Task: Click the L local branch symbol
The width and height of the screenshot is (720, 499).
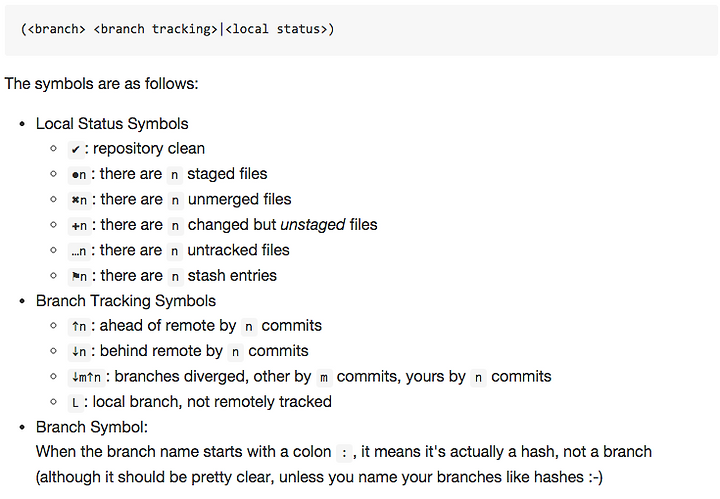Action: pos(75,403)
